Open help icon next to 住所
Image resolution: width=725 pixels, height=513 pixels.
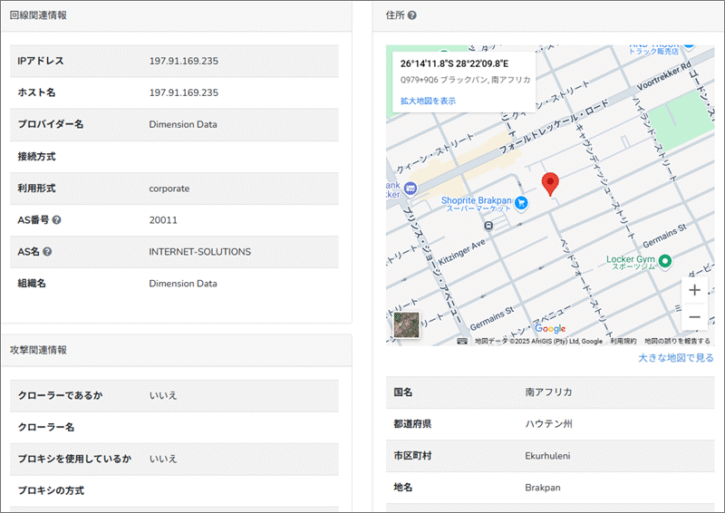[412, 15]
